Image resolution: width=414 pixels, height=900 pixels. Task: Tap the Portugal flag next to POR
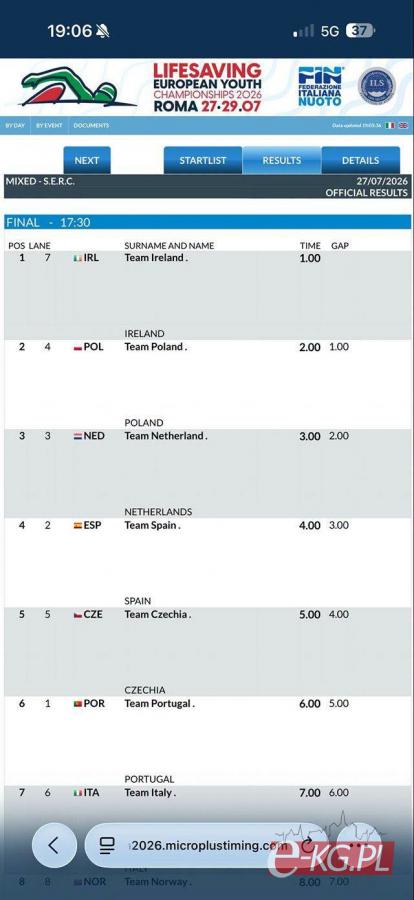(x=78, y=704)
